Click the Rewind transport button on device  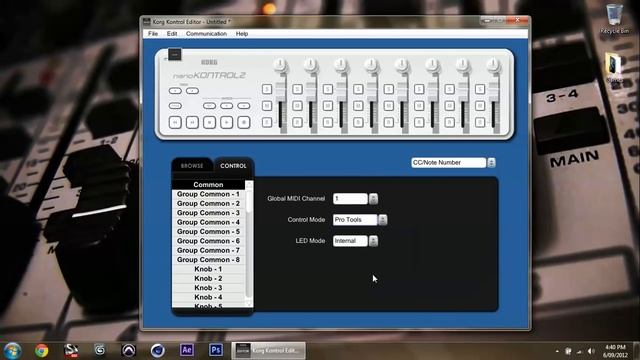pos(175,122)
